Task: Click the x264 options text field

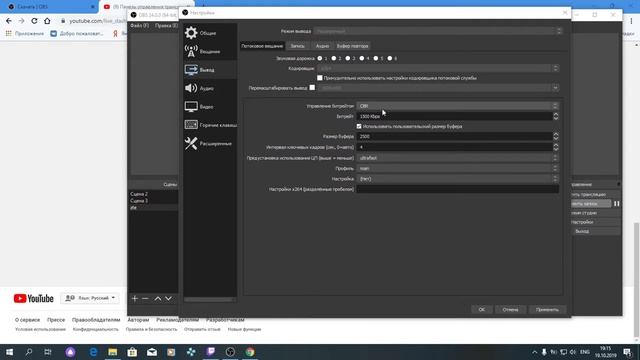Action: point(458,189)
